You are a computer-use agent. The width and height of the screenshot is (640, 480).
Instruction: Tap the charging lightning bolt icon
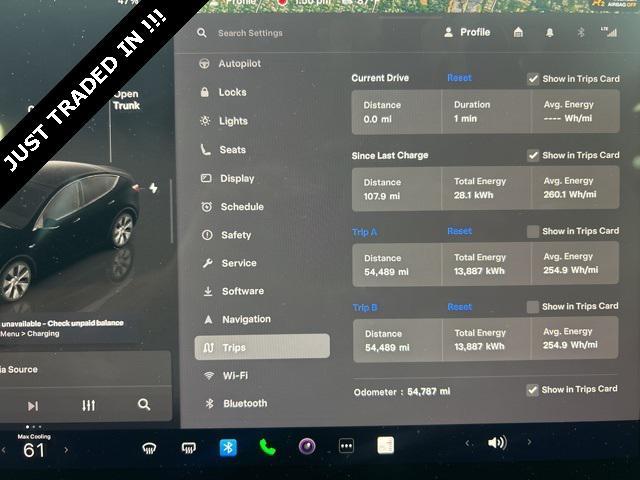(x=153, y=188)
